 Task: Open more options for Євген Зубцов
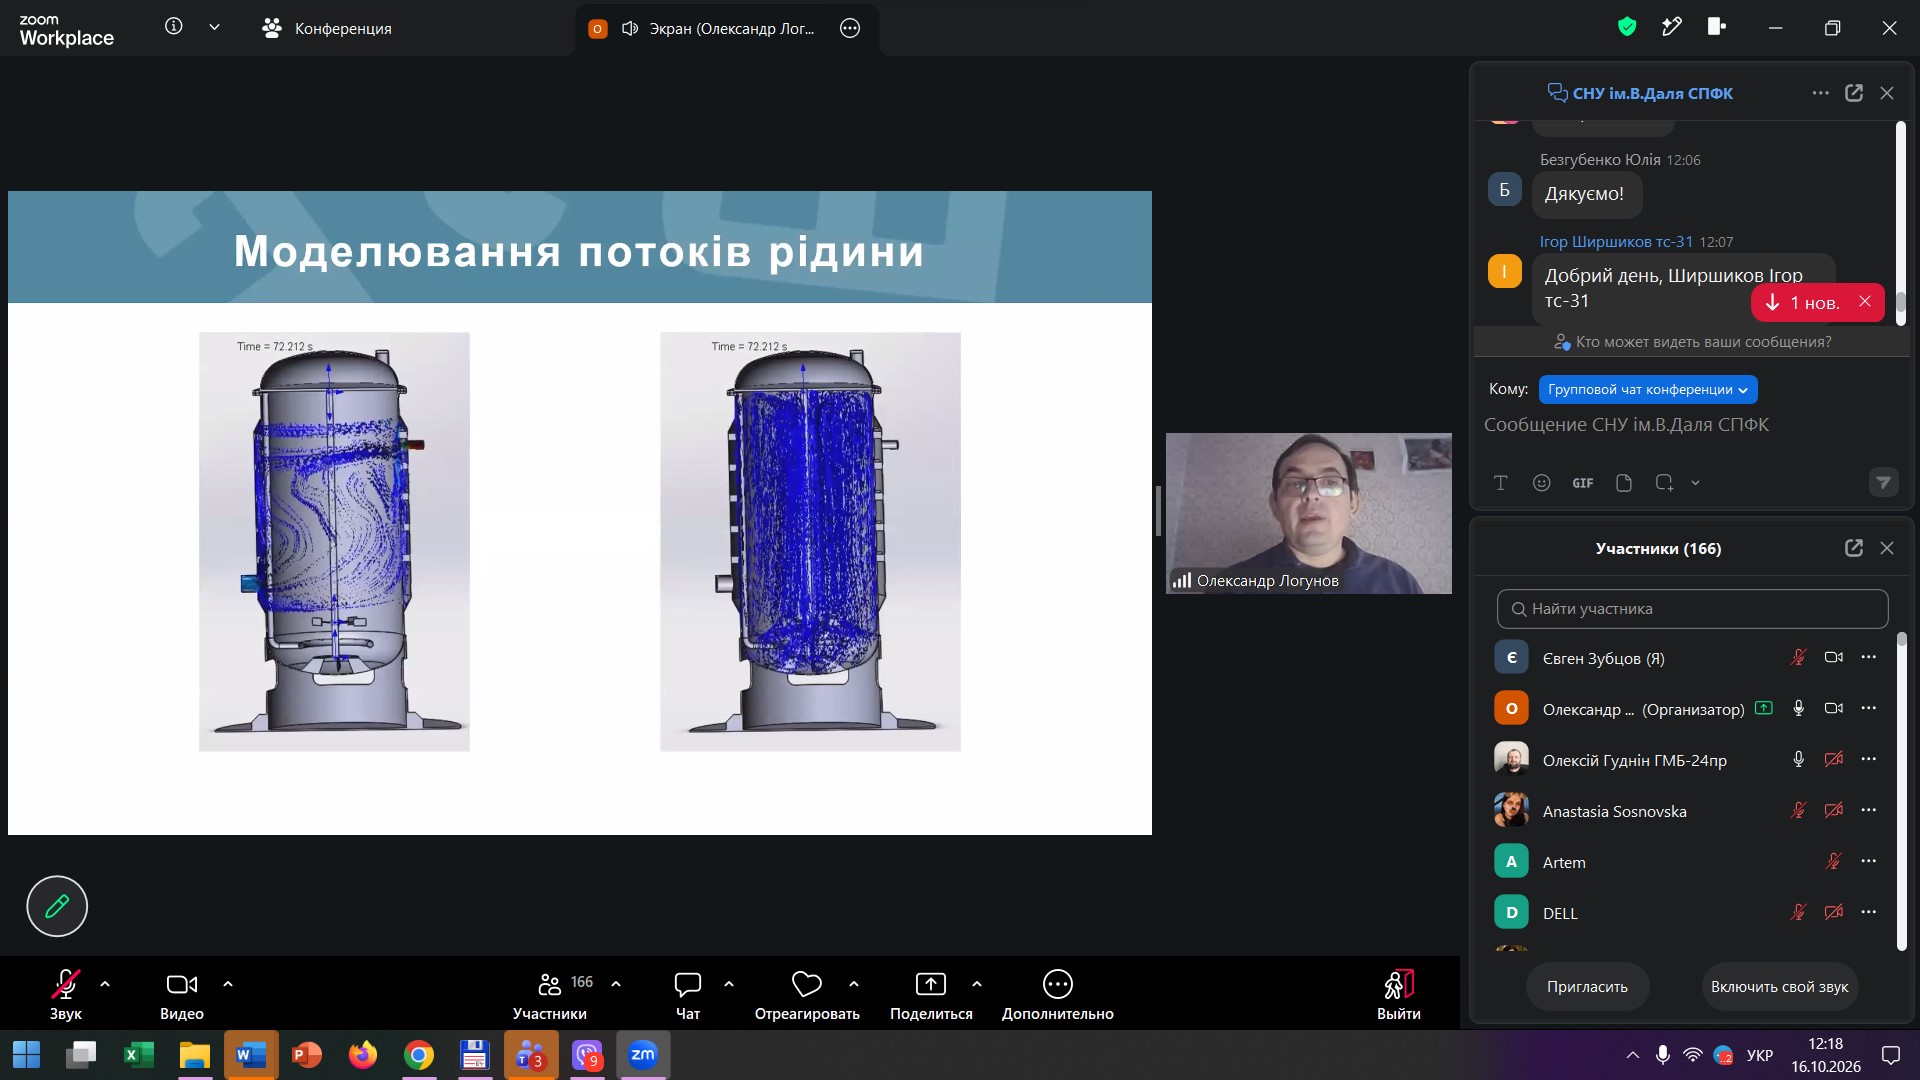(1868, 657)
